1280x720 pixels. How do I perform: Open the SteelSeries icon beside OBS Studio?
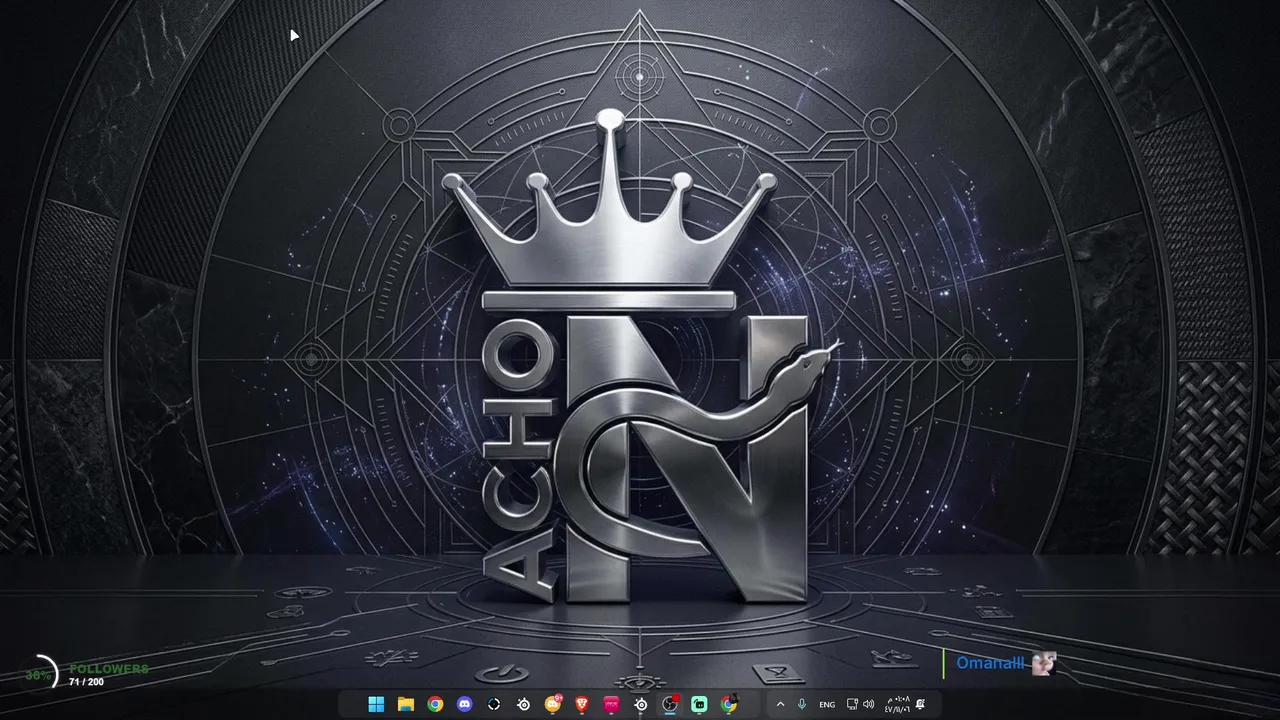point(641,704)
